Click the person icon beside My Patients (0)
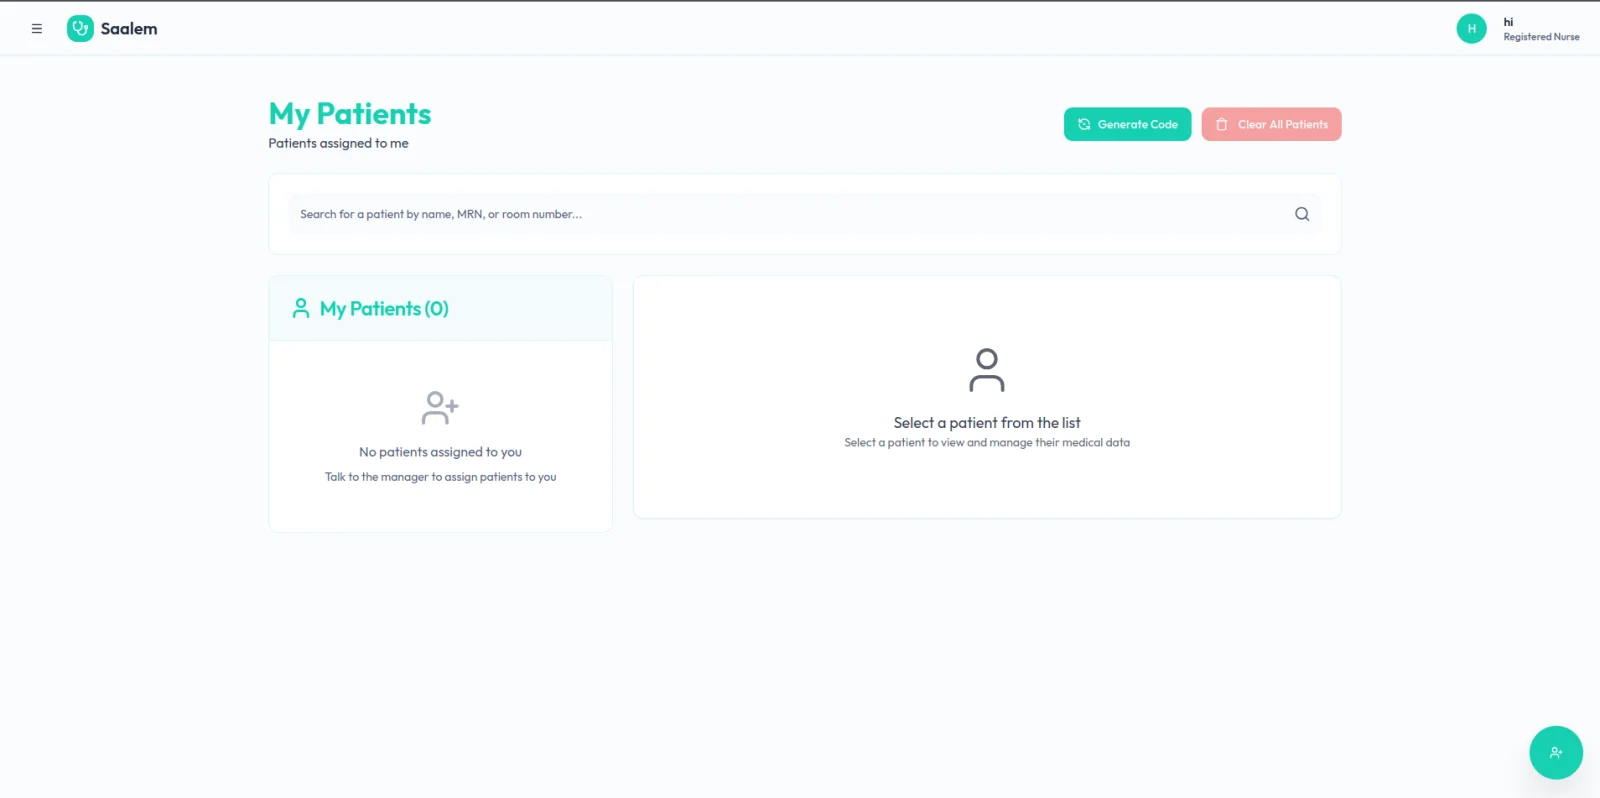The image size is (1600, 798). coord(300,308)
